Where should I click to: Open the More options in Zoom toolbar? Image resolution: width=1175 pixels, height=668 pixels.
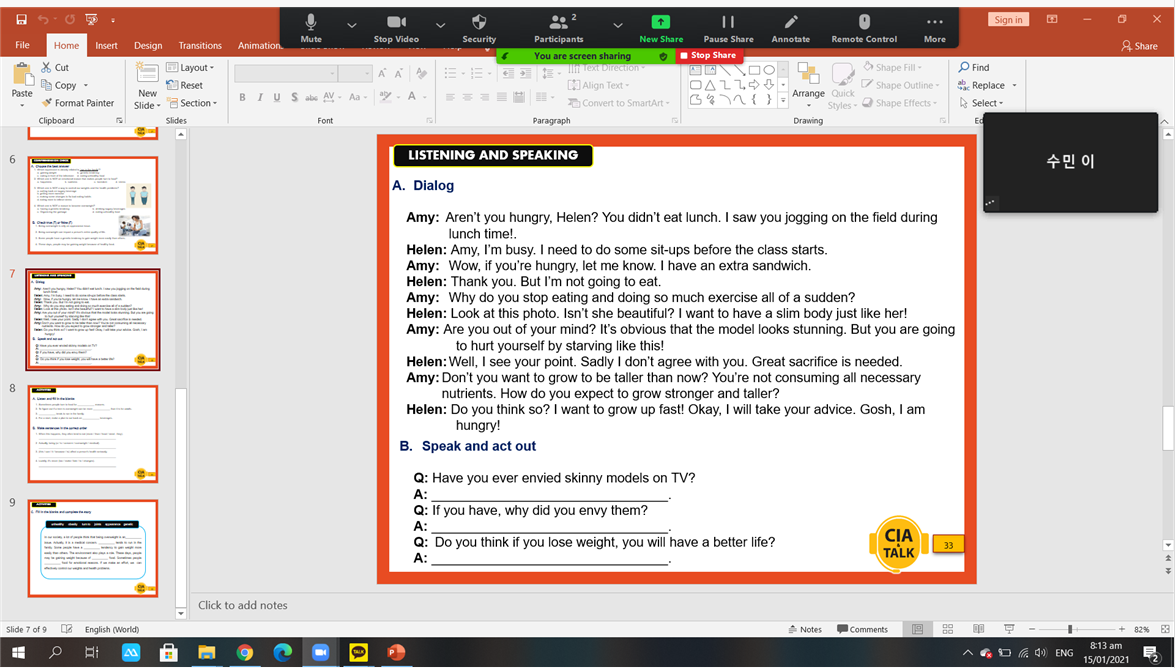[x=934, y=28]
